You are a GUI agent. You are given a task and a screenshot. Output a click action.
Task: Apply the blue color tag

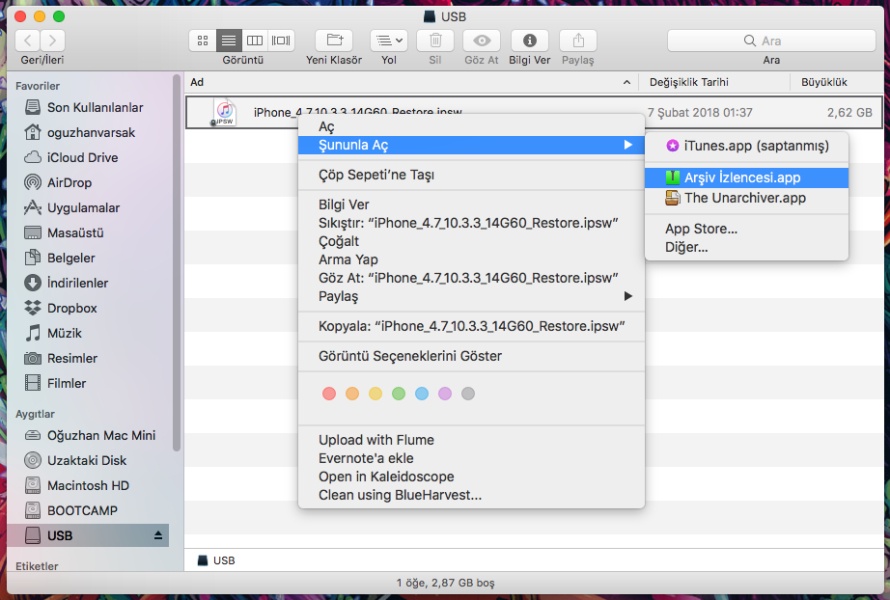pyautogui.click(x=422, y=394)
